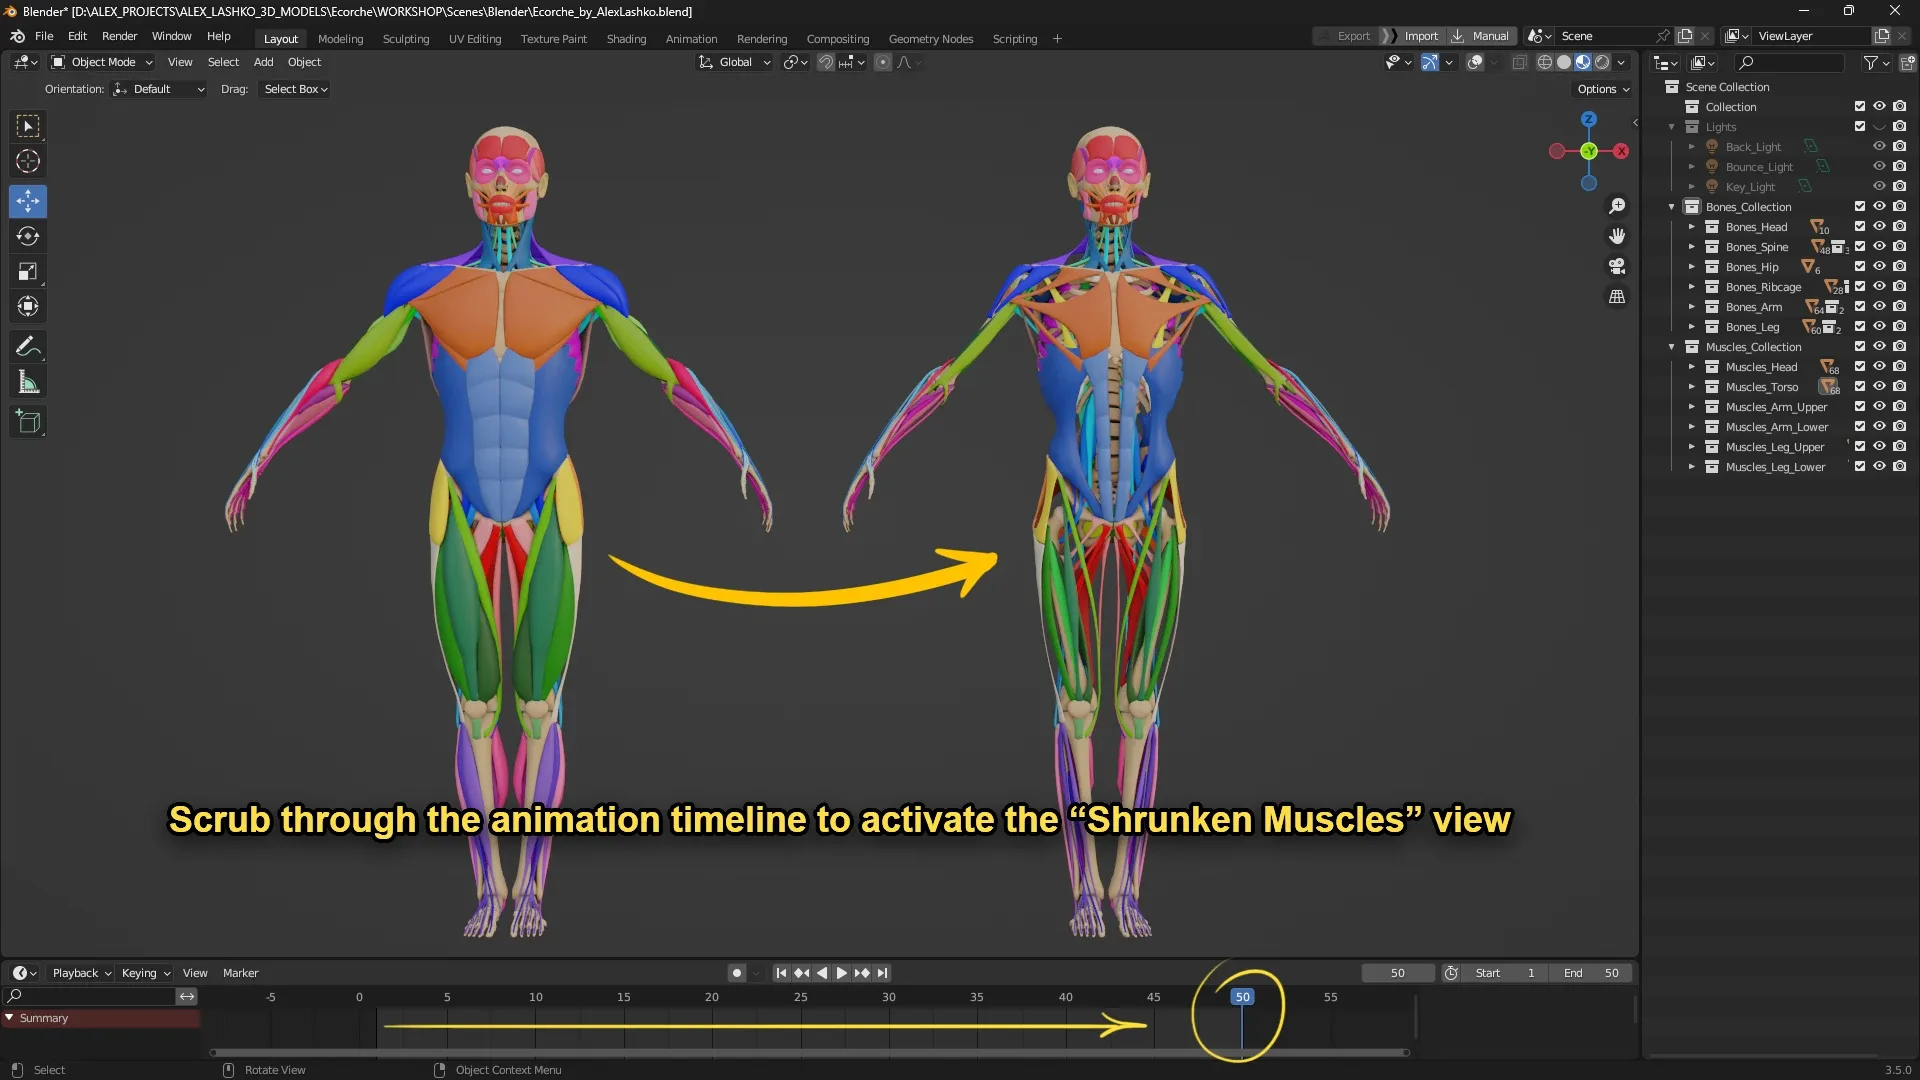Switch to the Sculpting workspace tab
1920x1080 pixels.
tap(405, 39)
